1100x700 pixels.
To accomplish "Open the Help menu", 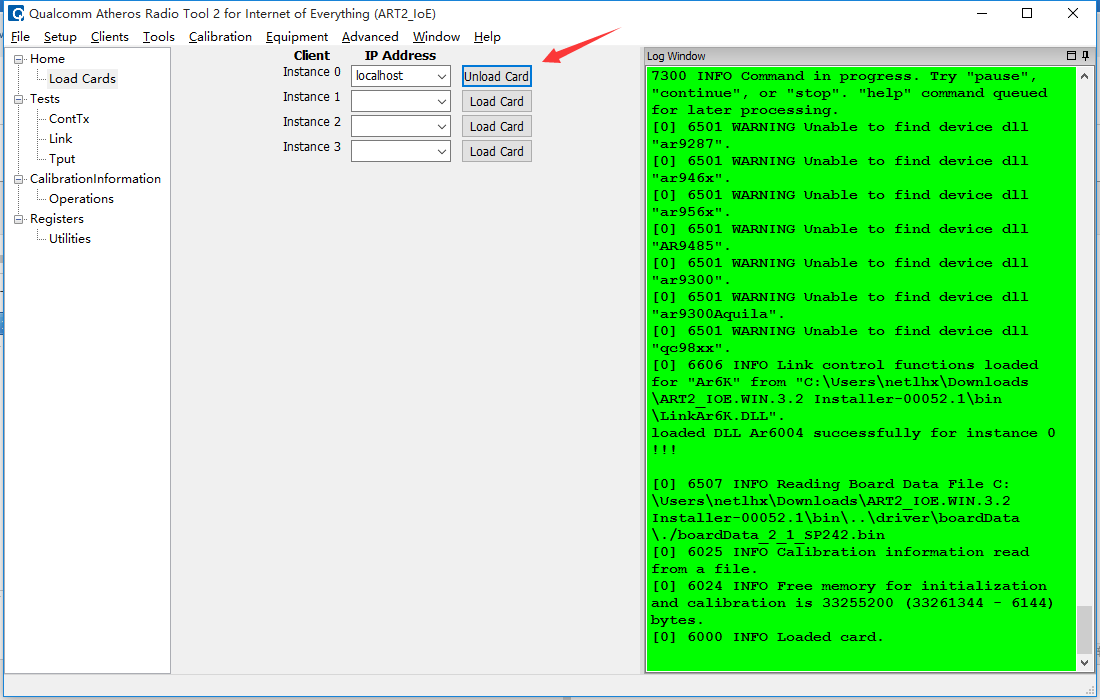I will click(x=487, y=36).
